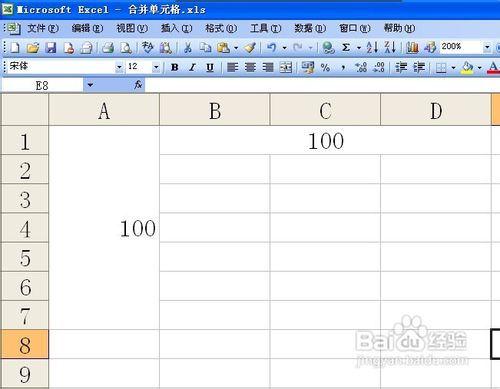Click the AutoSum sigma icon

tap(346, 48)
